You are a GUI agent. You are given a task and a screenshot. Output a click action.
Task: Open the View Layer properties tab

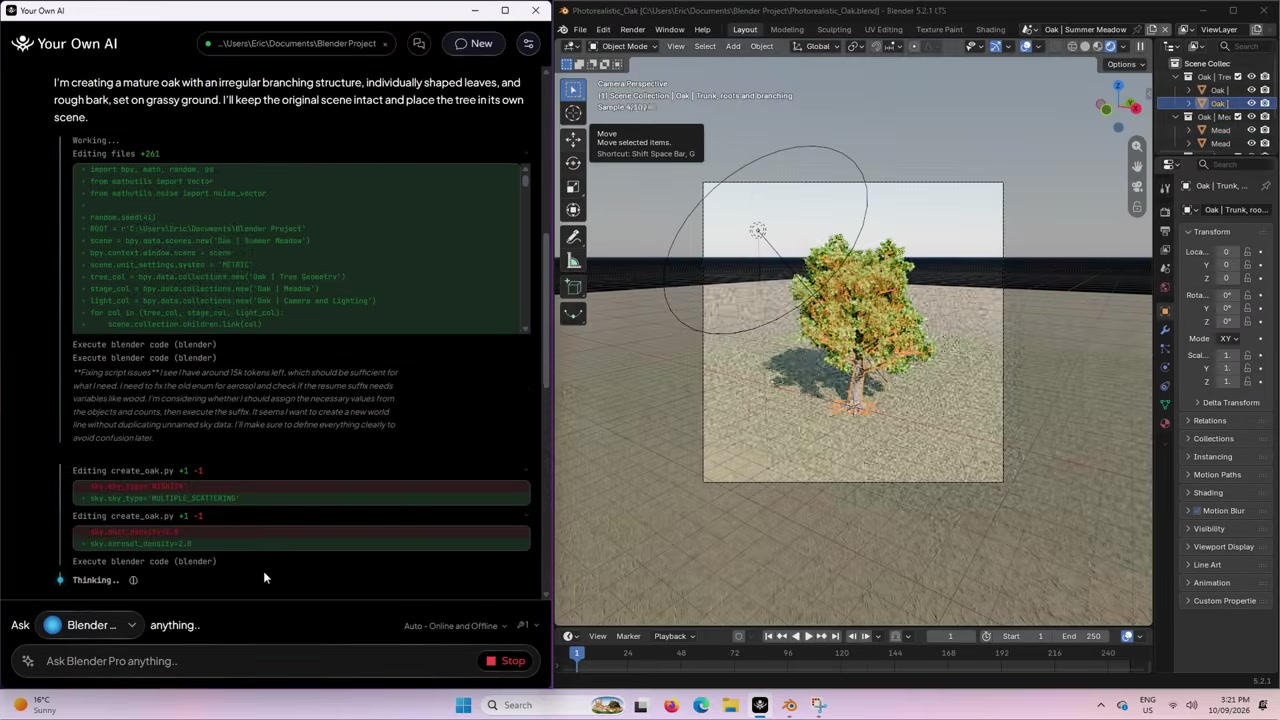point(1165,250)
